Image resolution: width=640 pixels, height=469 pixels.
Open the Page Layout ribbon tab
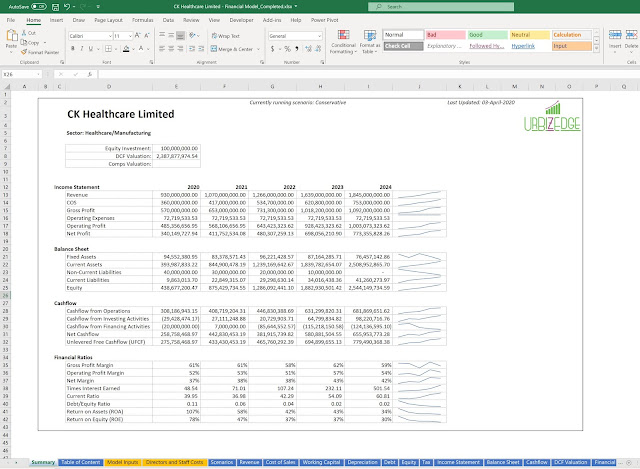coord(108,20)
